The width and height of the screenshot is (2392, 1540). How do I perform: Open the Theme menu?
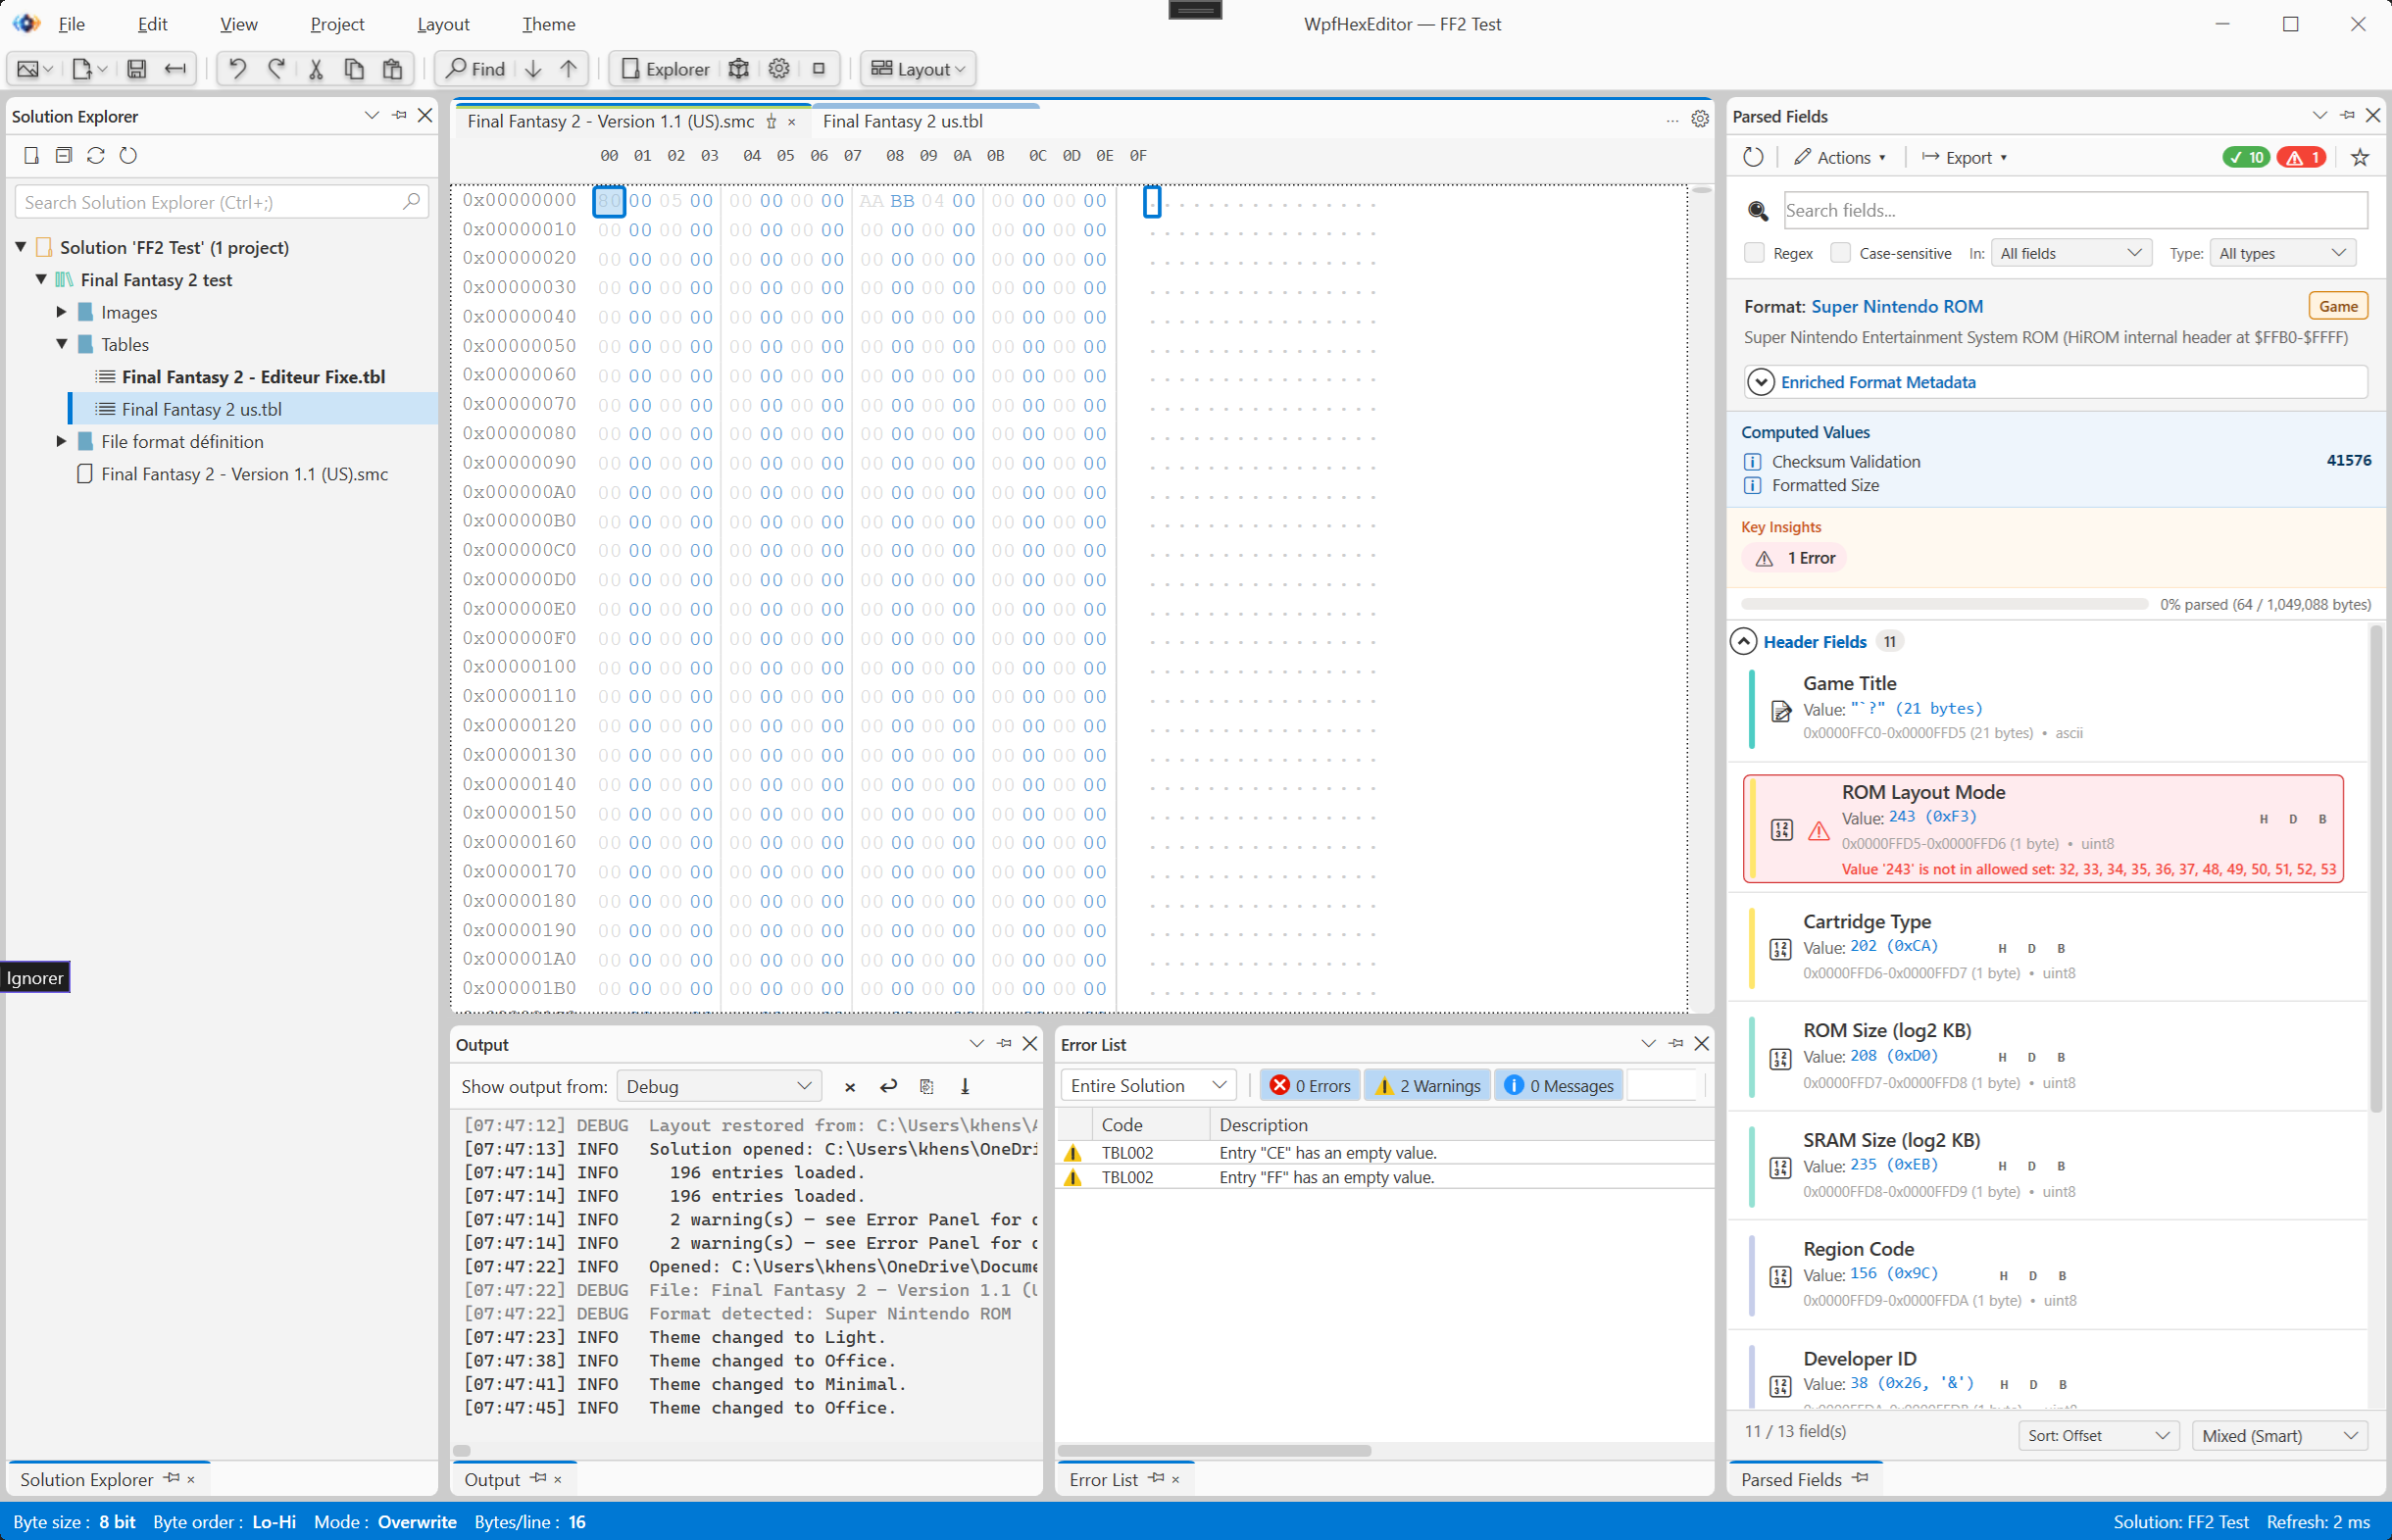tap(548, 24)
